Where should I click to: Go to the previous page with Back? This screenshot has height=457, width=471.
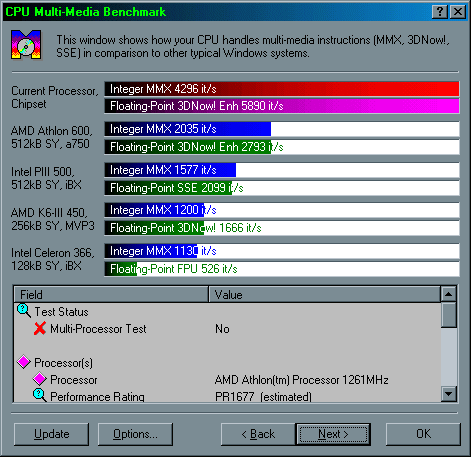pyautogui.click(x=258, y=434)
